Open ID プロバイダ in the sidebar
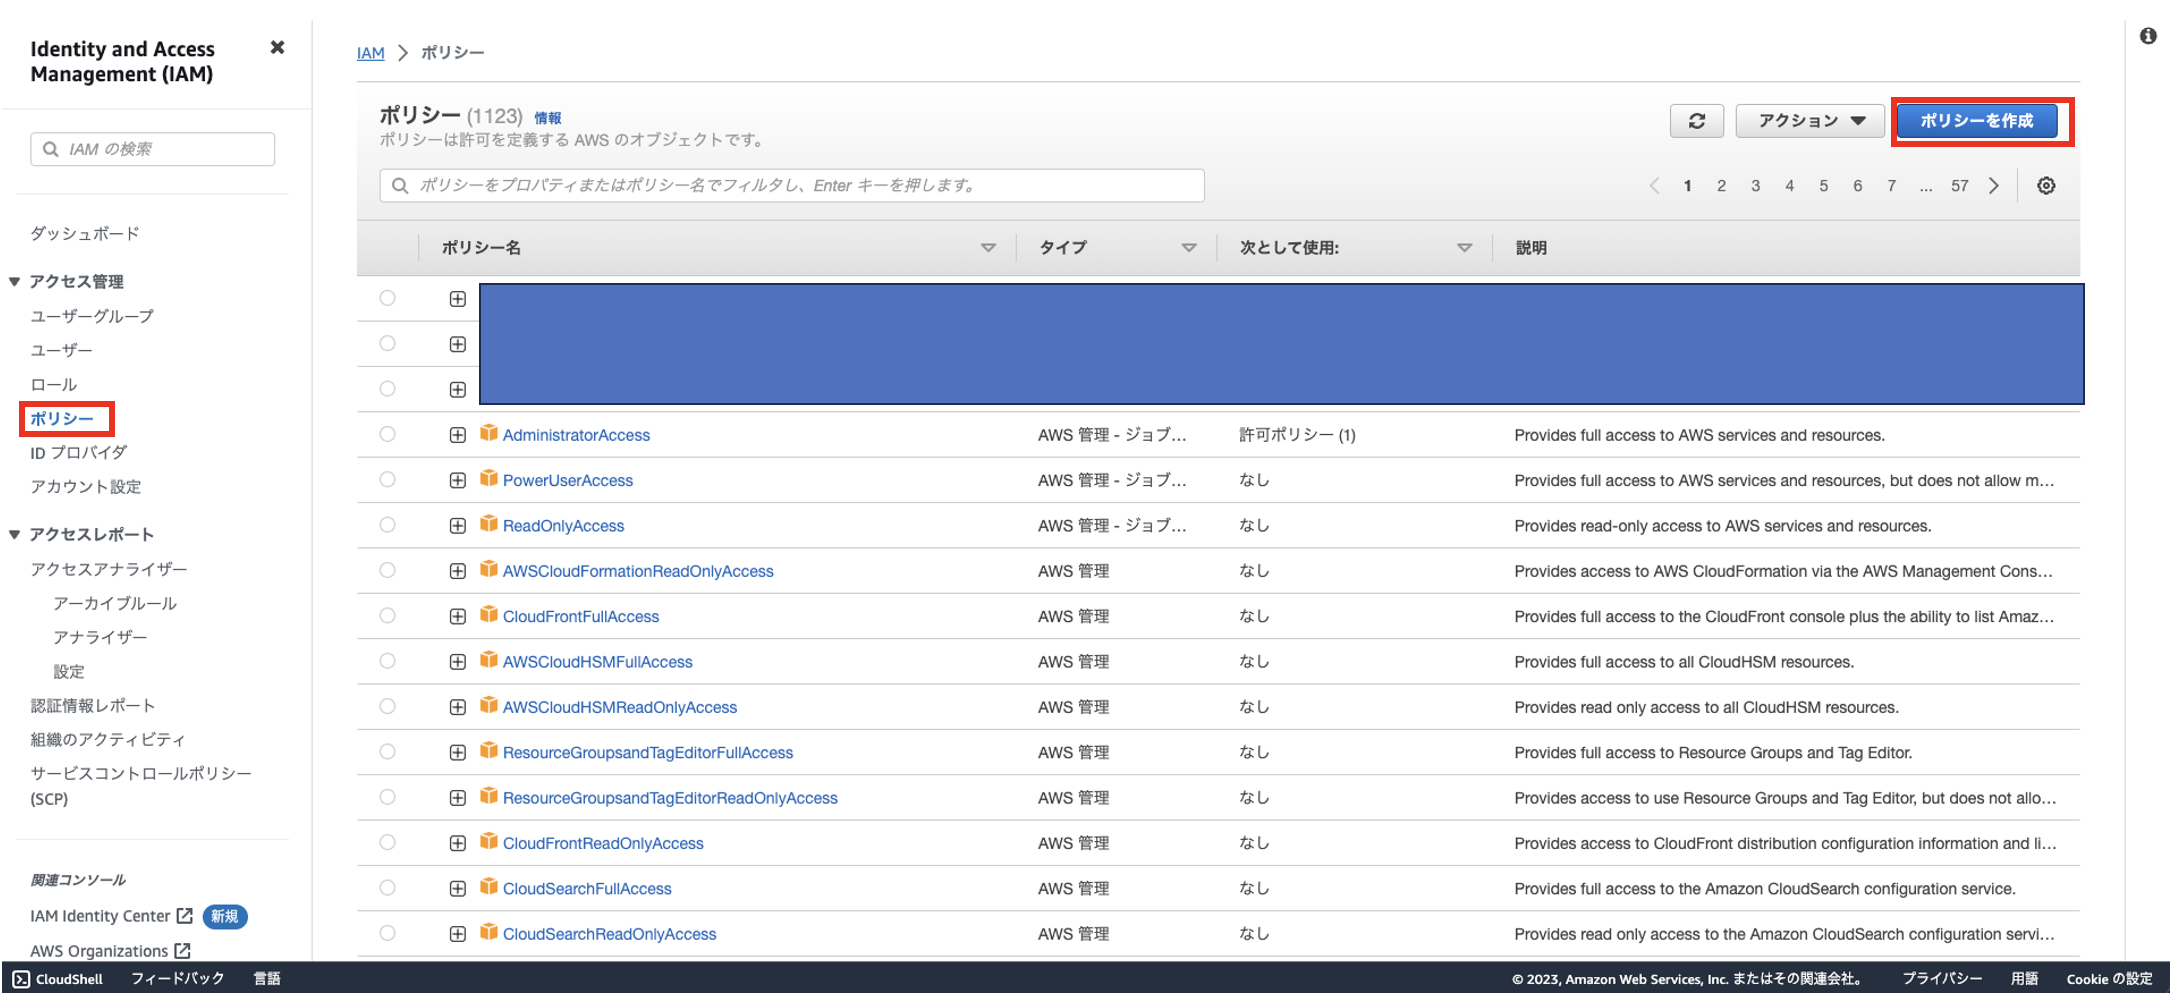Image resolution: width=2182 pixels, height=1006 pixels. click(79, 453)
